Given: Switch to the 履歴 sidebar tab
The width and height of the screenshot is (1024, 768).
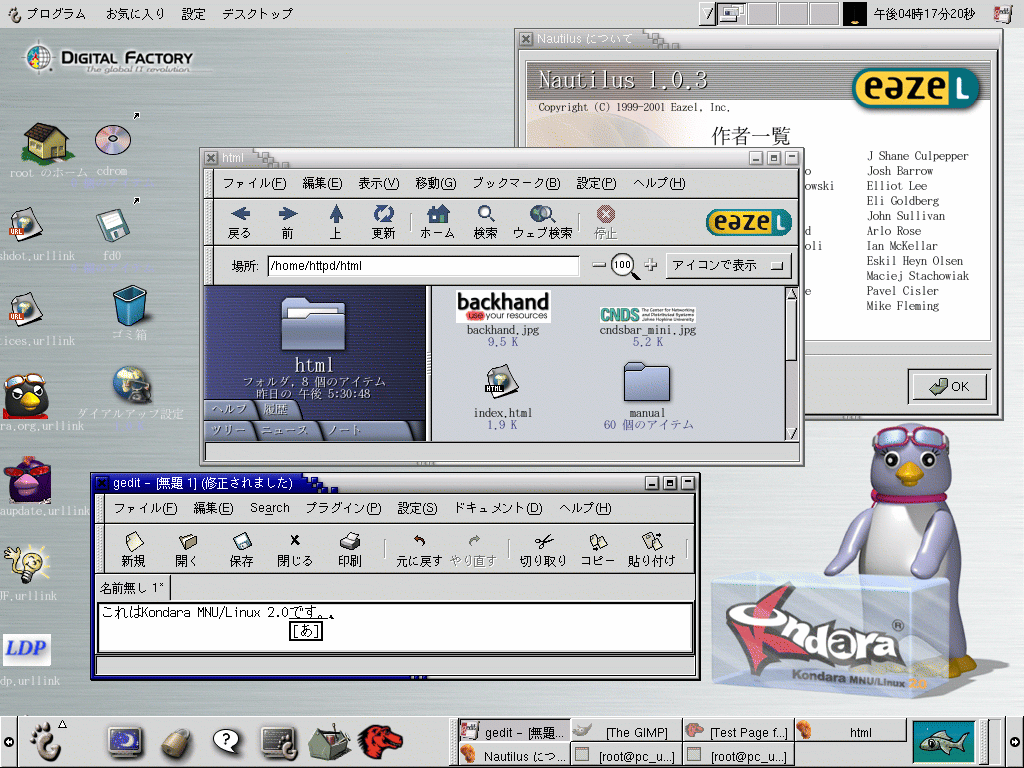Looking at the screenshot, I should click(x=276, y=409).
